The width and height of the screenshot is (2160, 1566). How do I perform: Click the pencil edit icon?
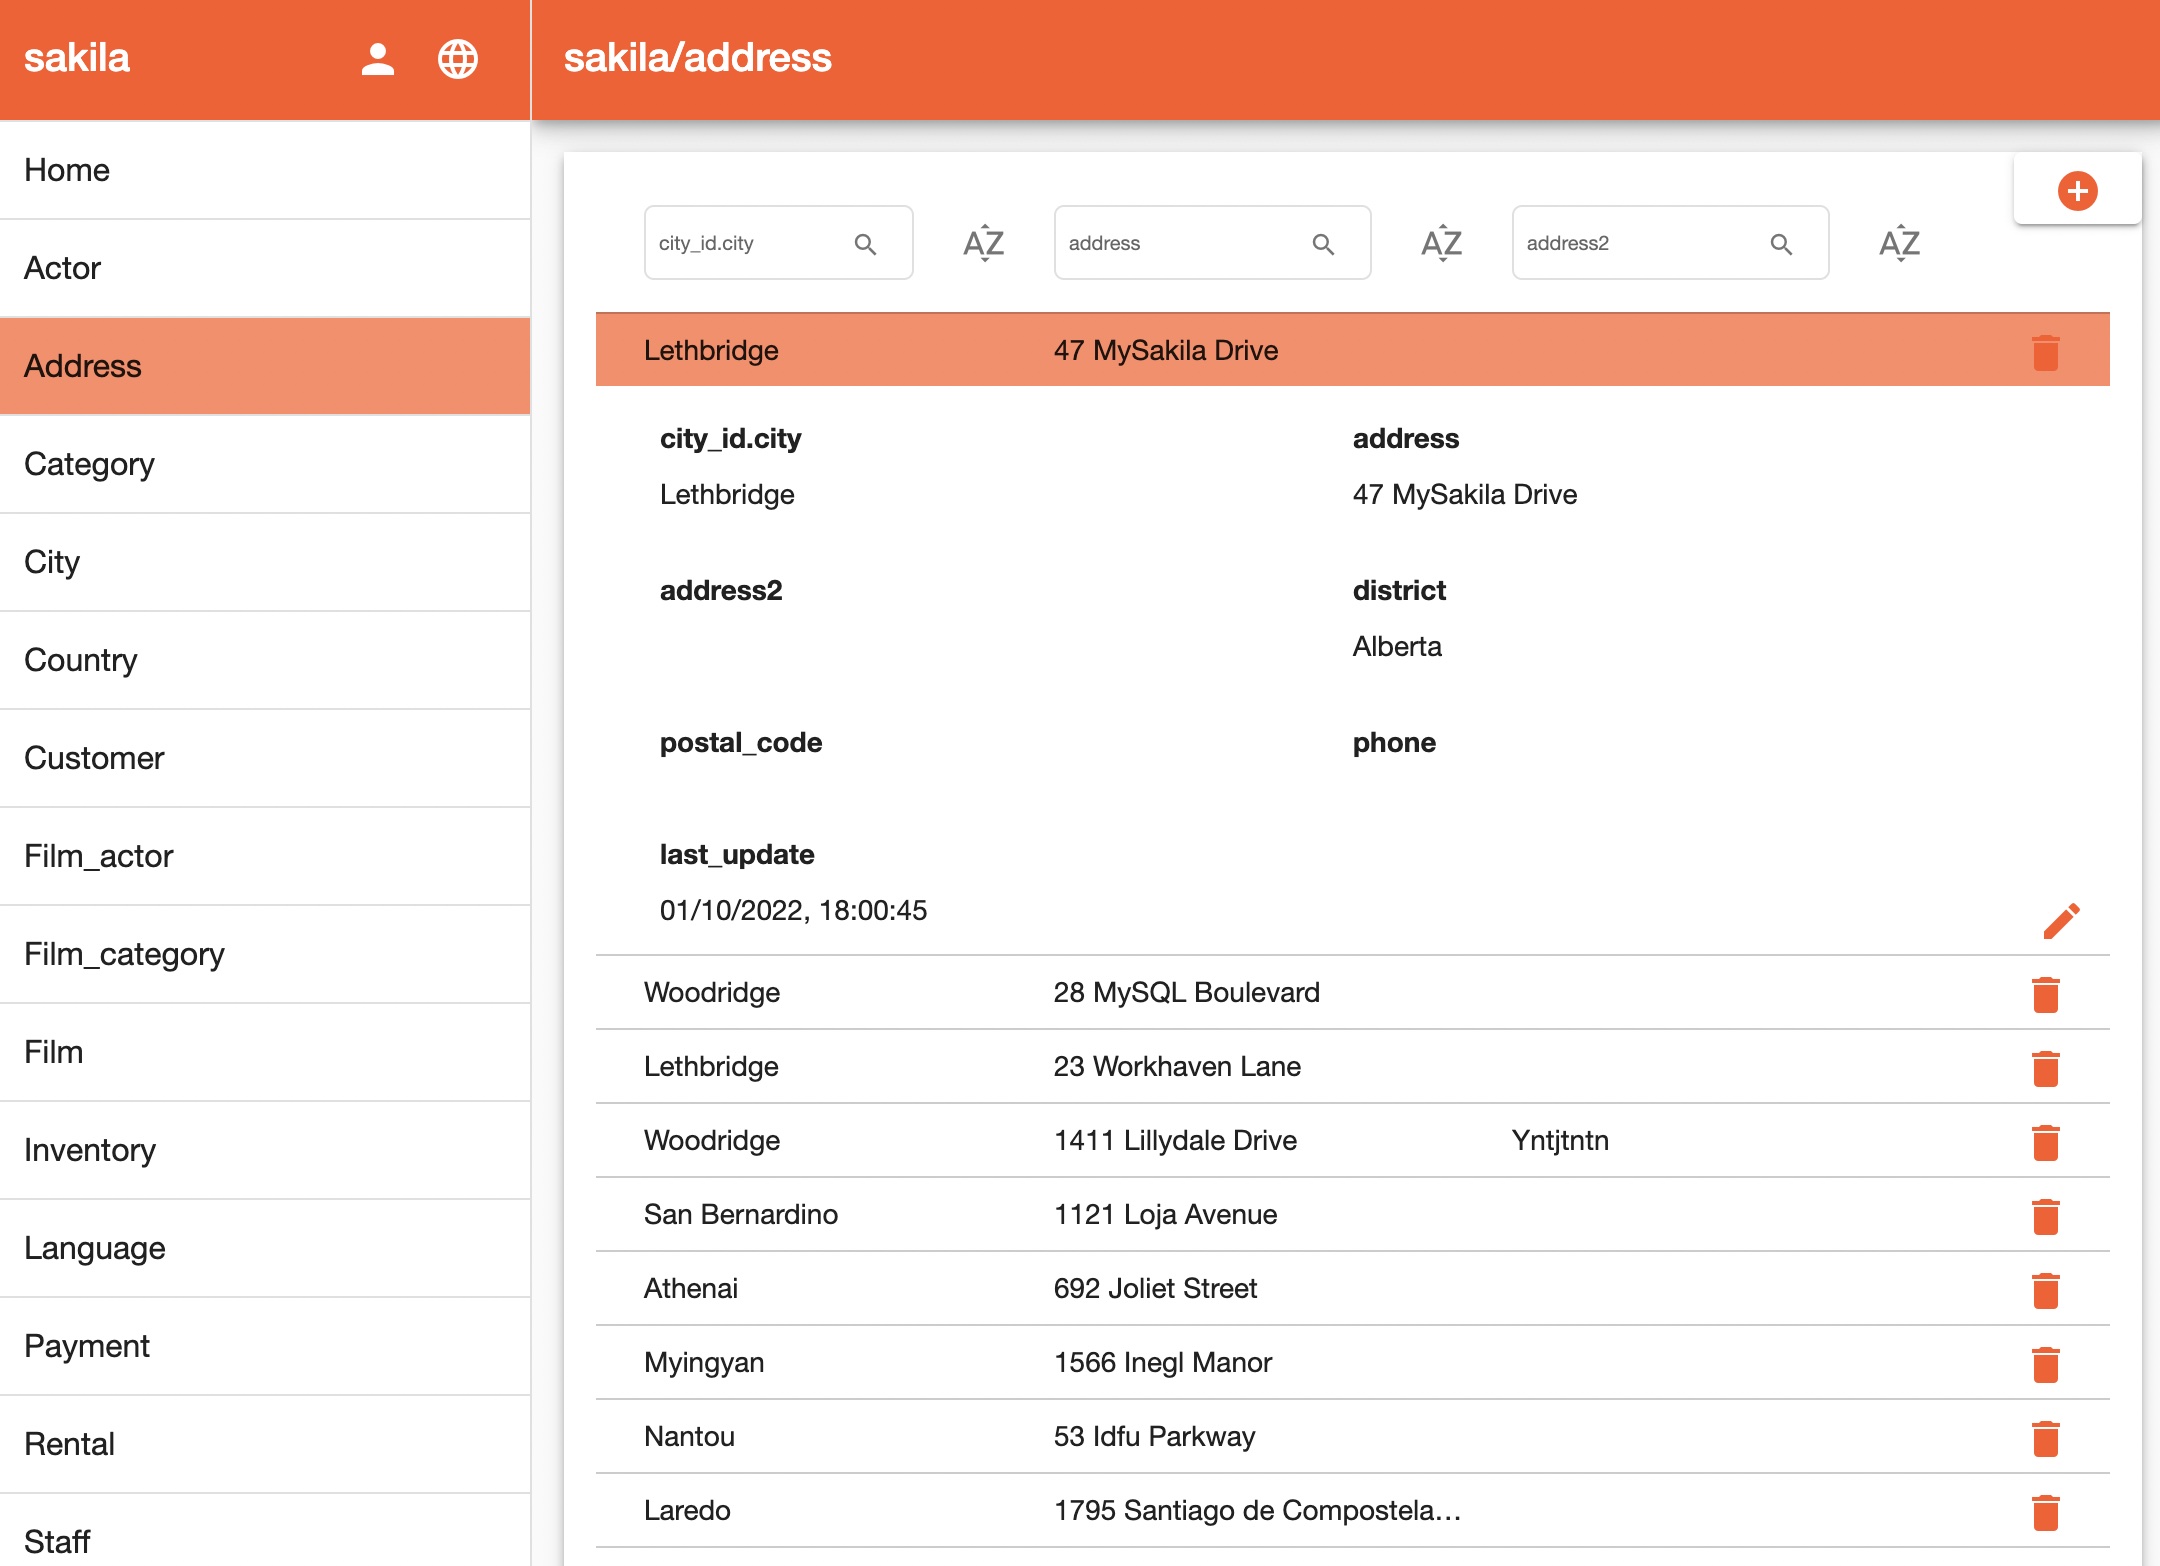pos(2060,921)
